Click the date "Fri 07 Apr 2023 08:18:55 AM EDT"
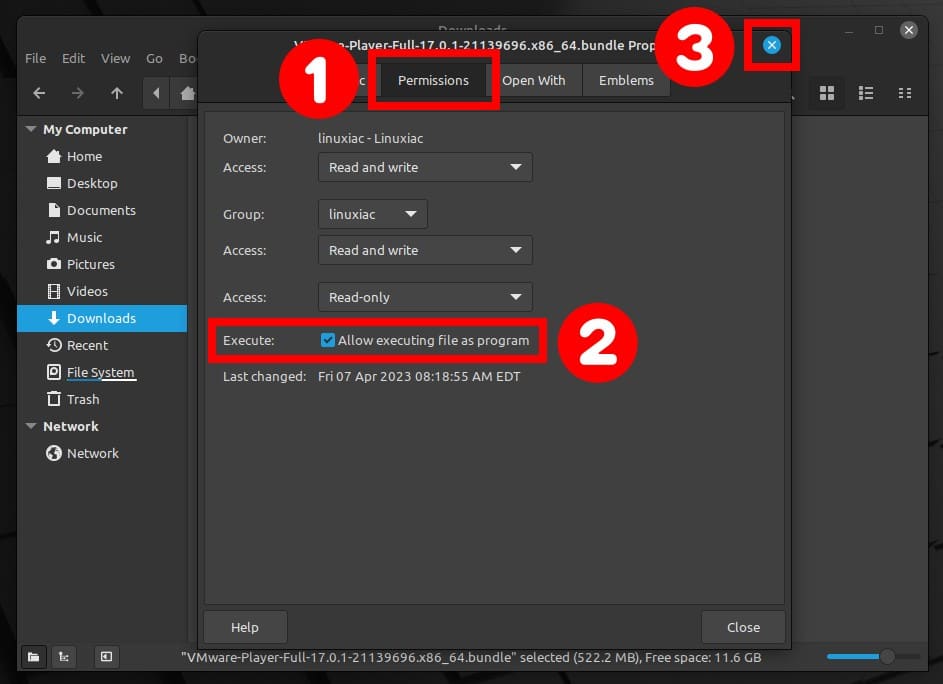This screenshot has width=943, height=684. [x=419, y=377]
